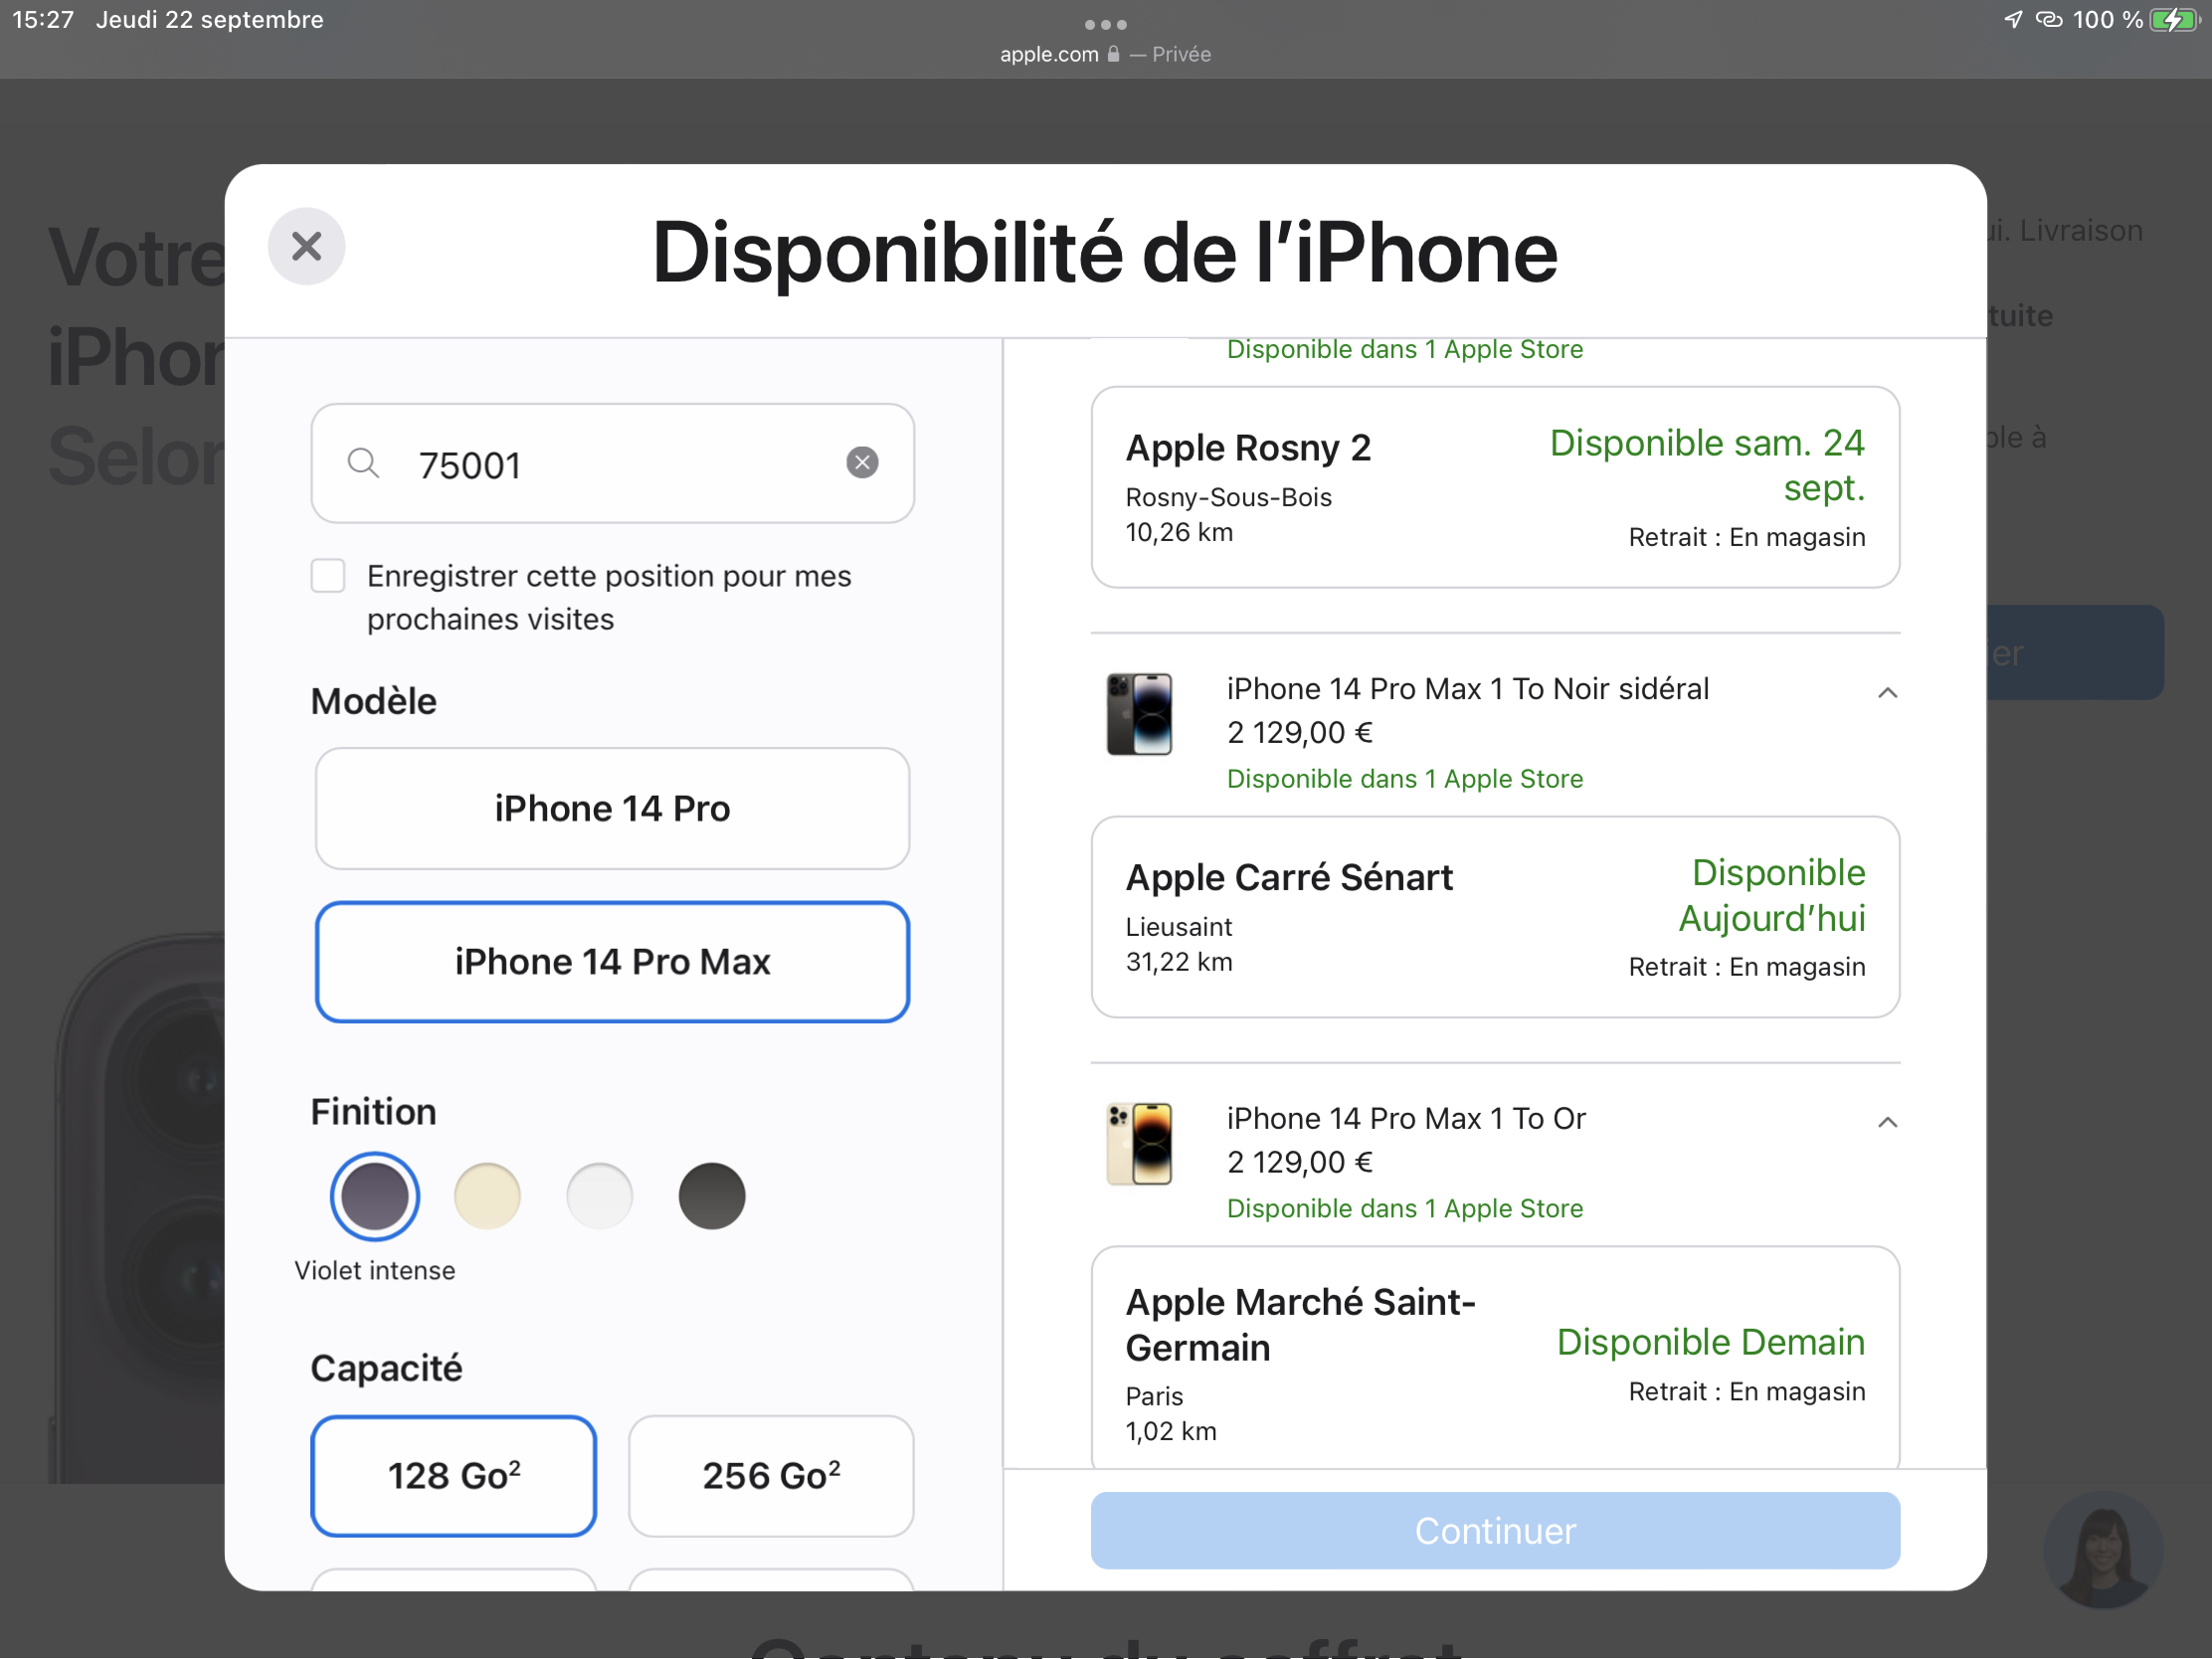This screenshot has width=2212, height=1659.
Task: Tap the battery status icon
Action: click(x=2173, y=20)
